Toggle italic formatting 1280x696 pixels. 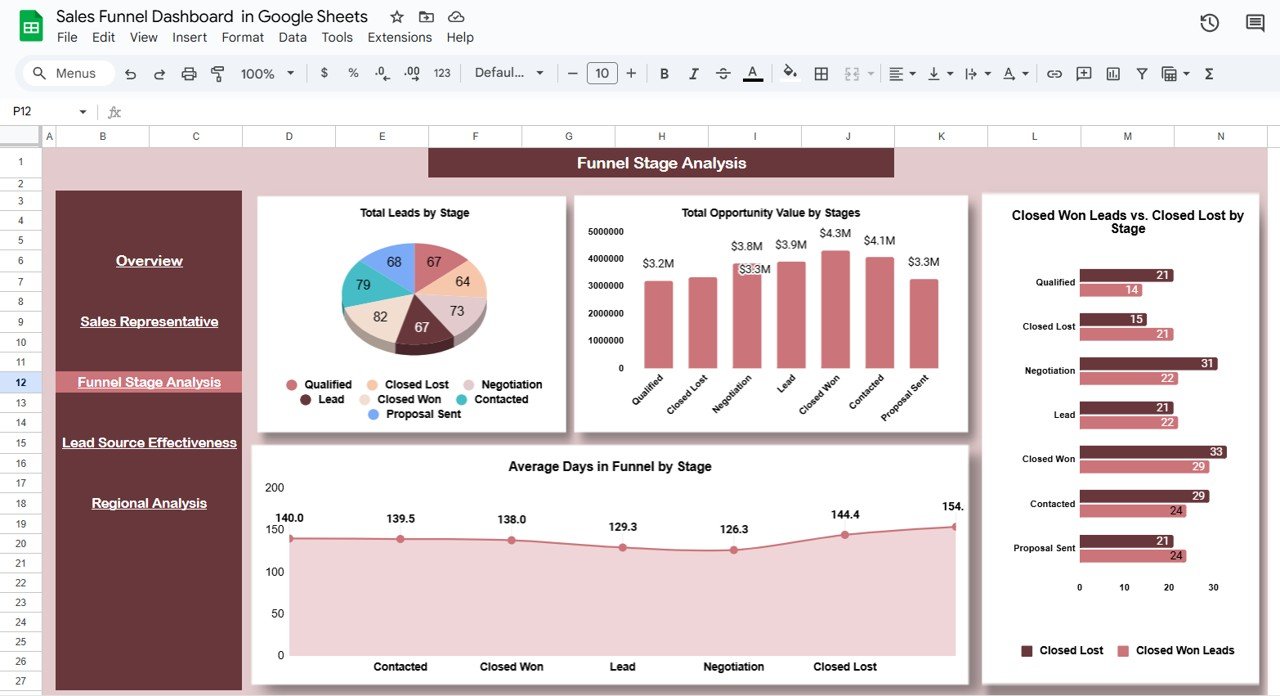[693, 74]
